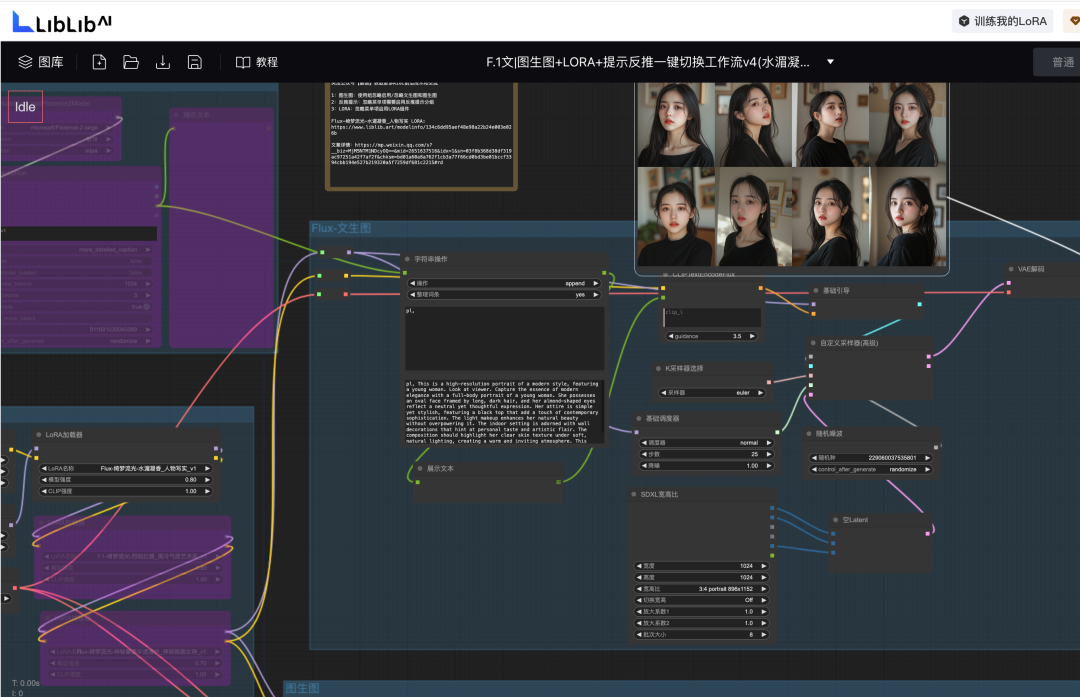Click the 图生图 group label

pos(302,688)
